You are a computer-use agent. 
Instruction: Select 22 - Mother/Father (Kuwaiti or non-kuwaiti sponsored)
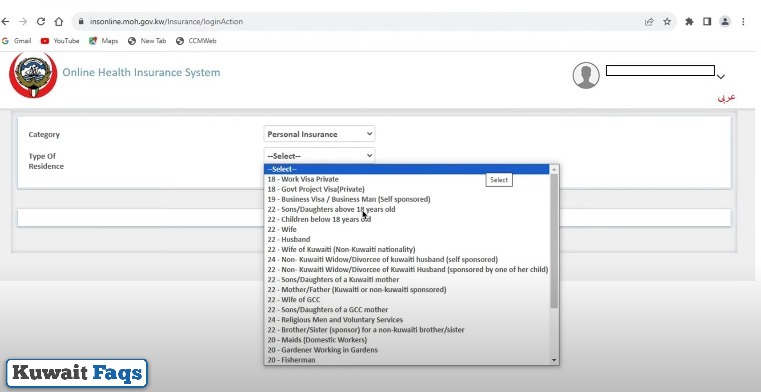tap(407, 289)
